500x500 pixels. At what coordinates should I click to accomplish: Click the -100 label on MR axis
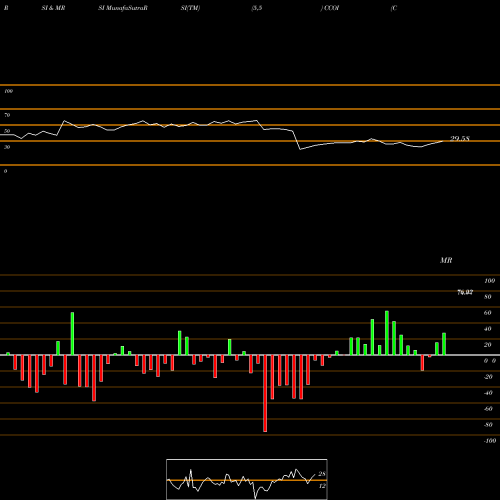tap(490, 441)
